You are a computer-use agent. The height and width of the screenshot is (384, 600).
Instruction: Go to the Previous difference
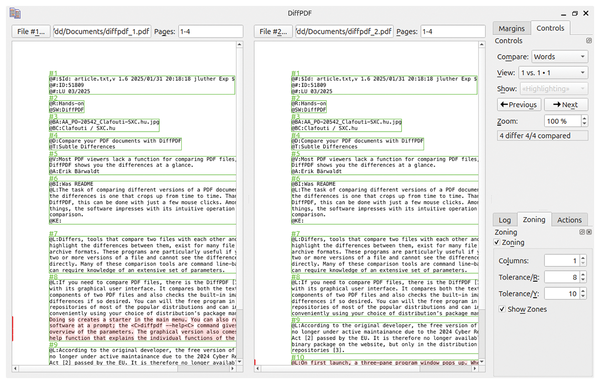[519, 105]
